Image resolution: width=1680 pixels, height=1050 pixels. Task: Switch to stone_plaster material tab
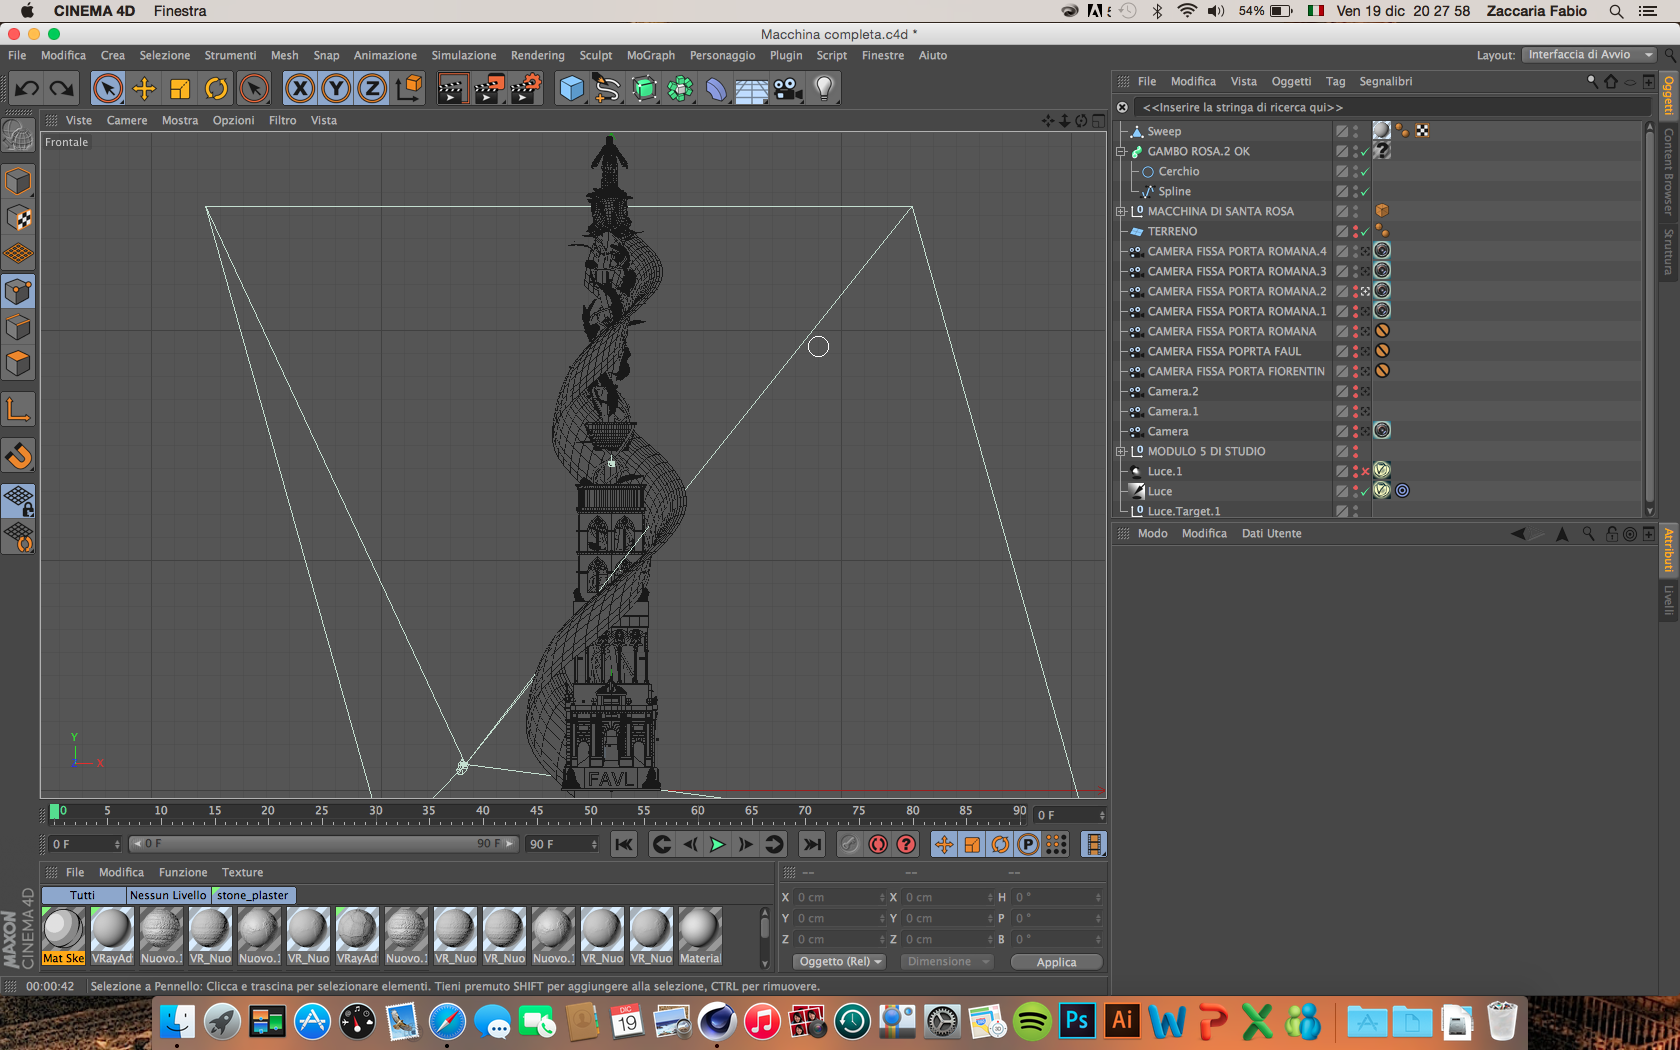[252, 896]
